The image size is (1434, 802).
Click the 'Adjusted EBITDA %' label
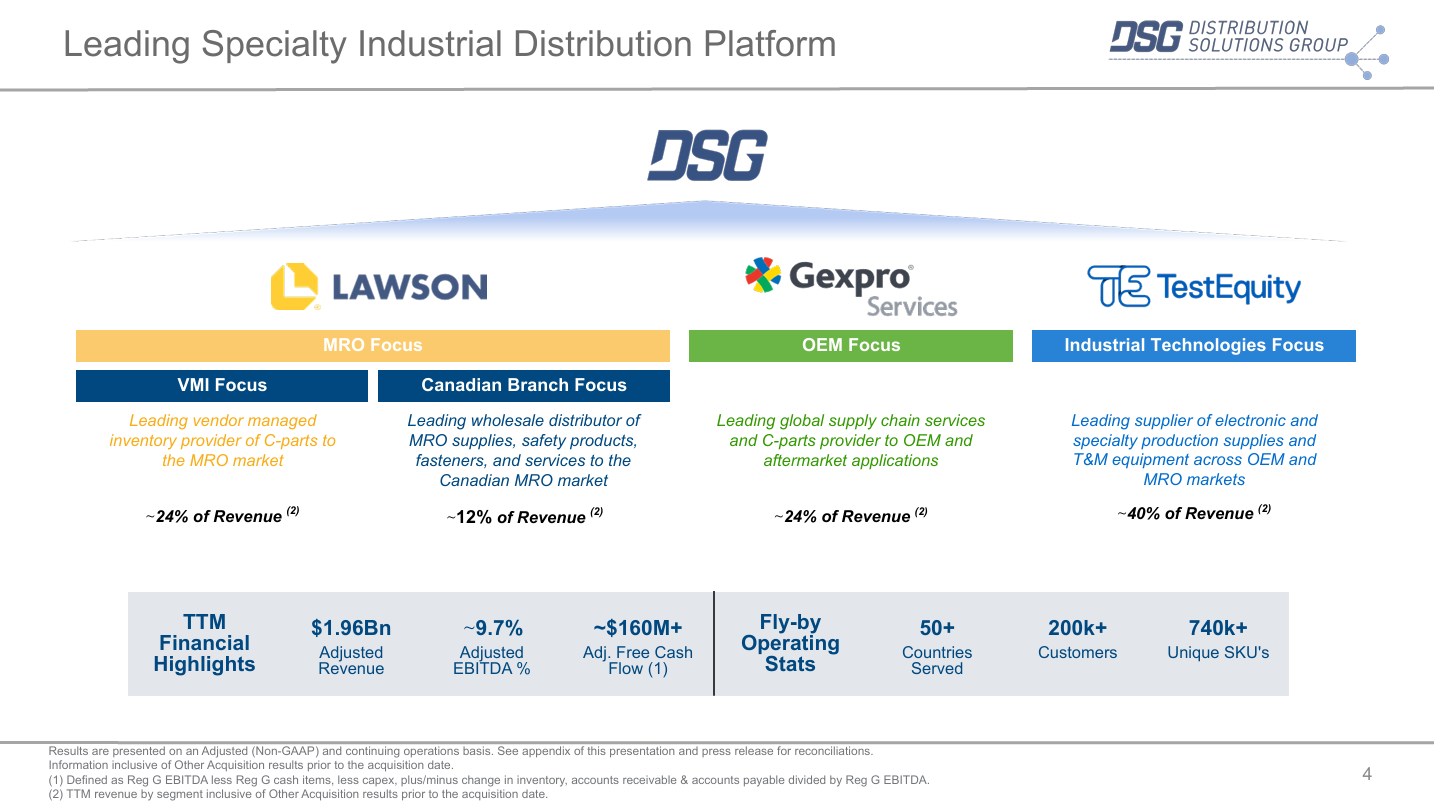(492, 660)
